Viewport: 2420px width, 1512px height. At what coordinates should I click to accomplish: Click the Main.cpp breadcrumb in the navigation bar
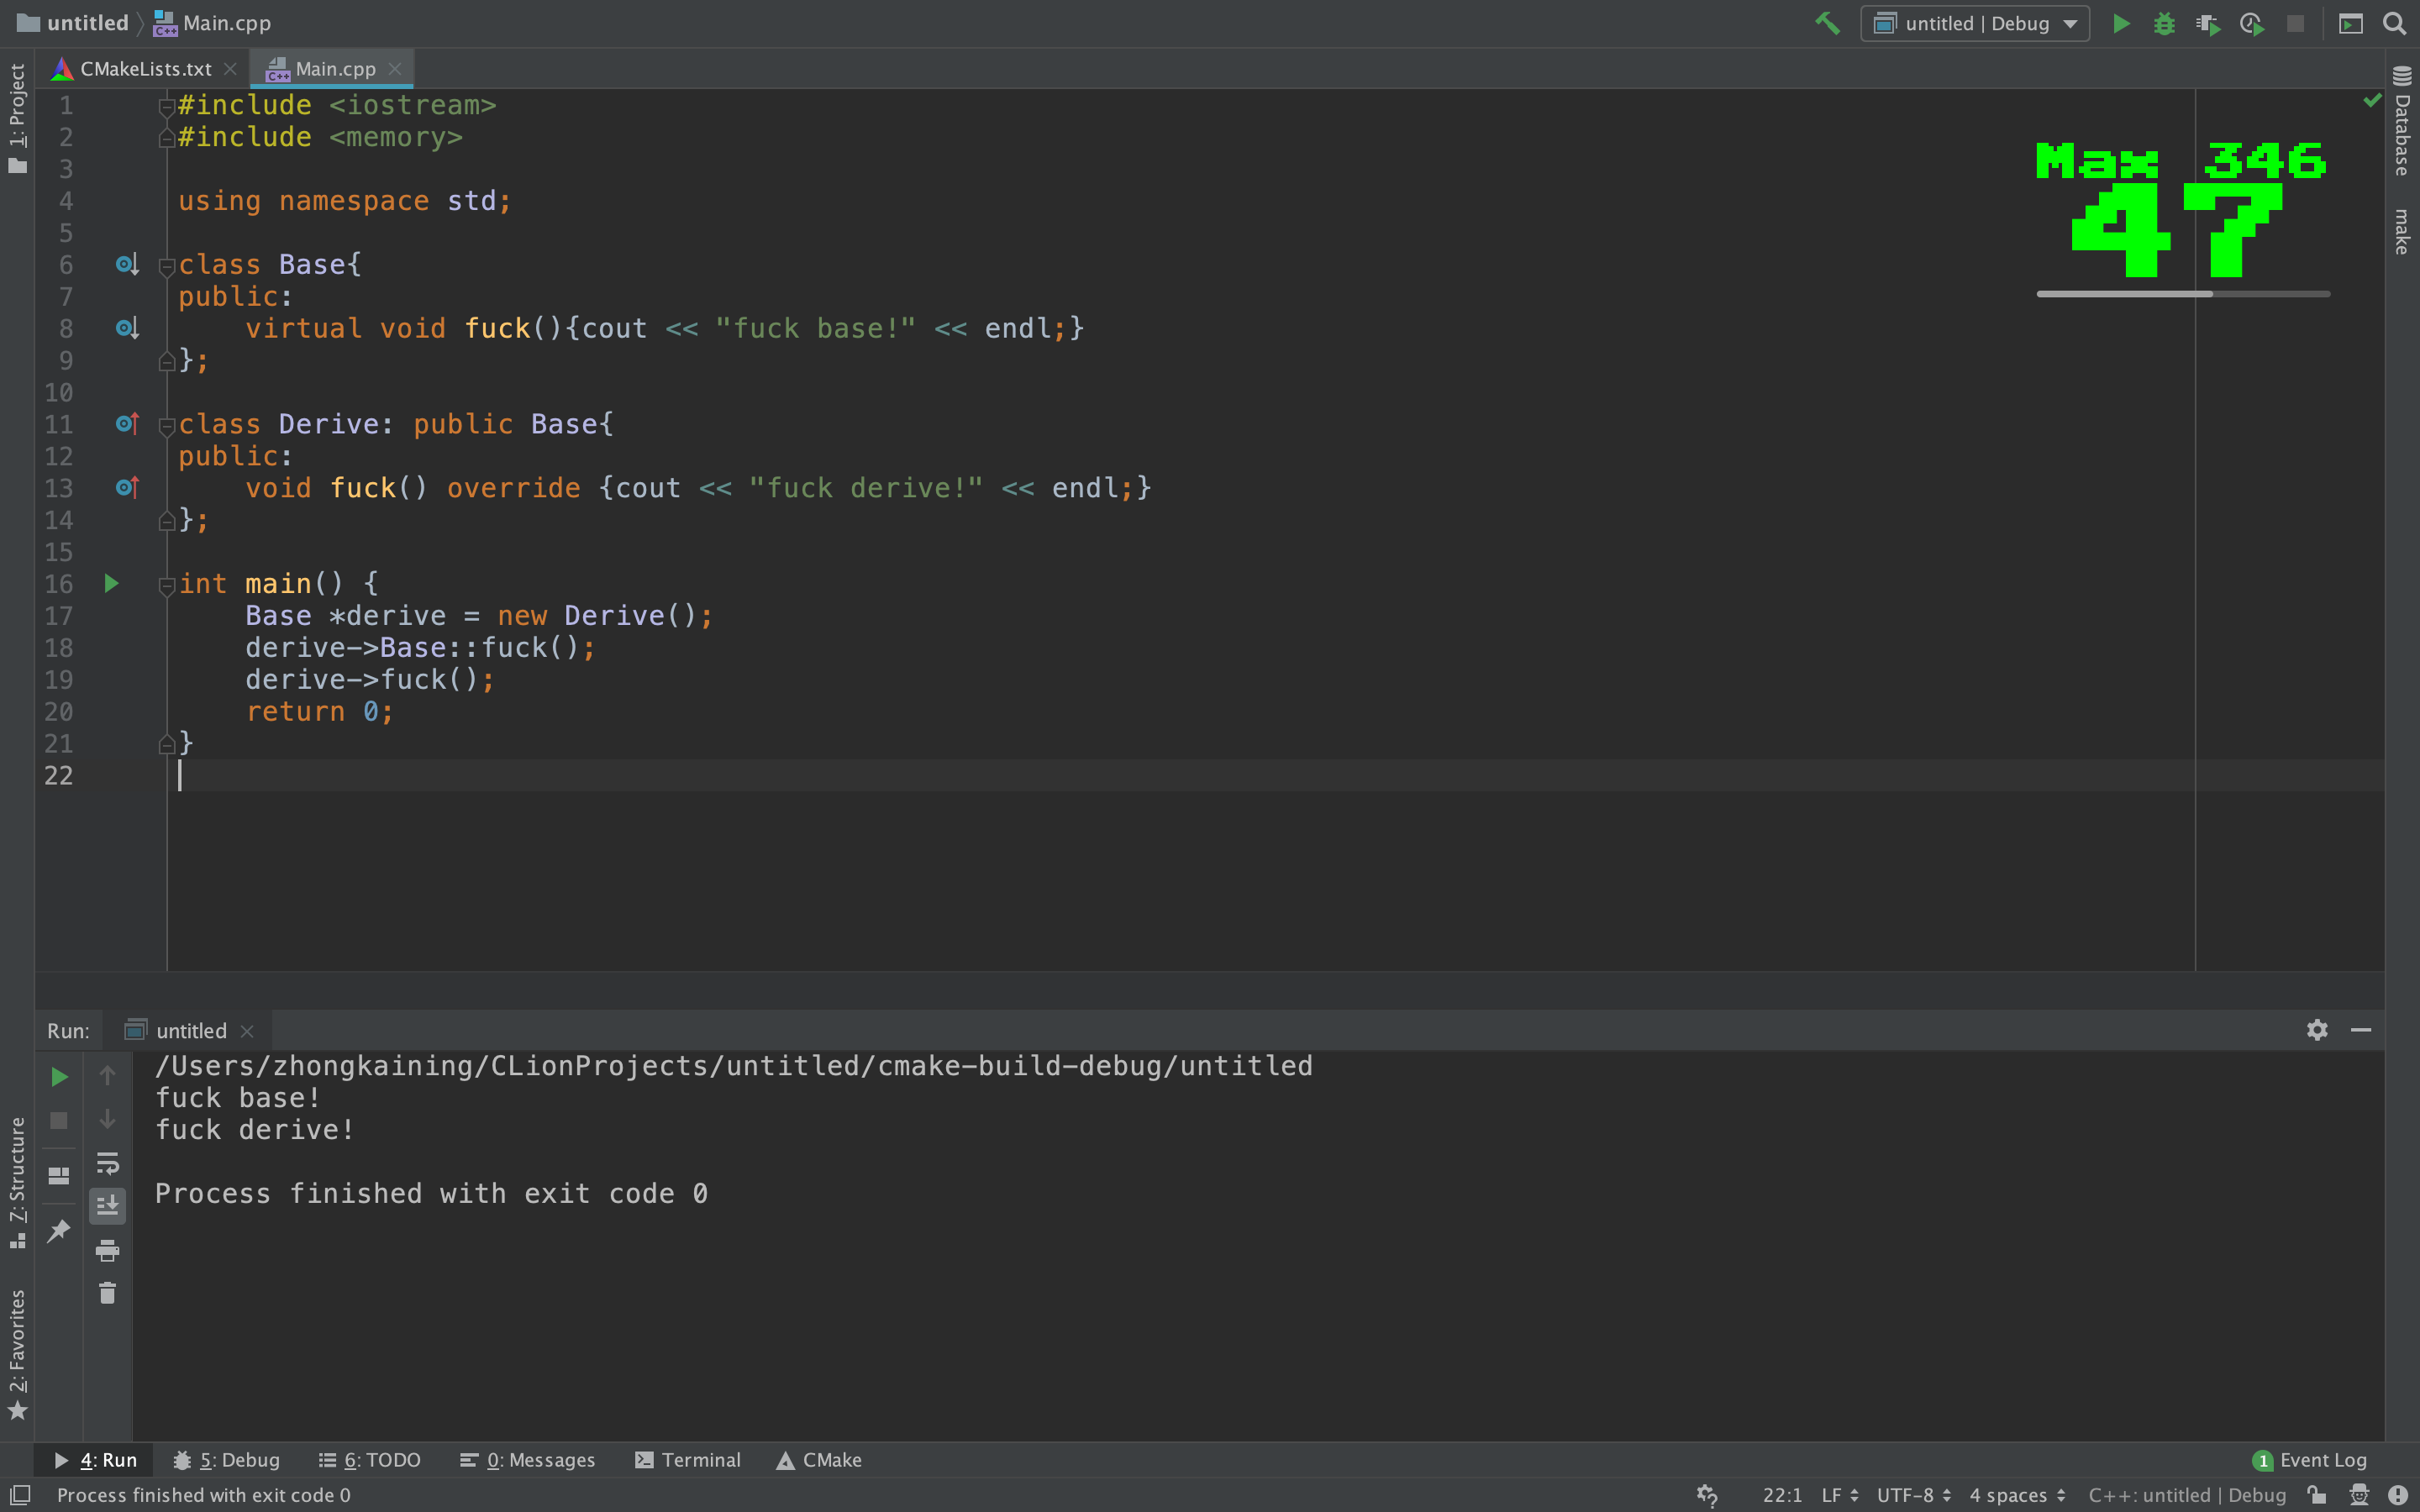[x=212, y=23]
